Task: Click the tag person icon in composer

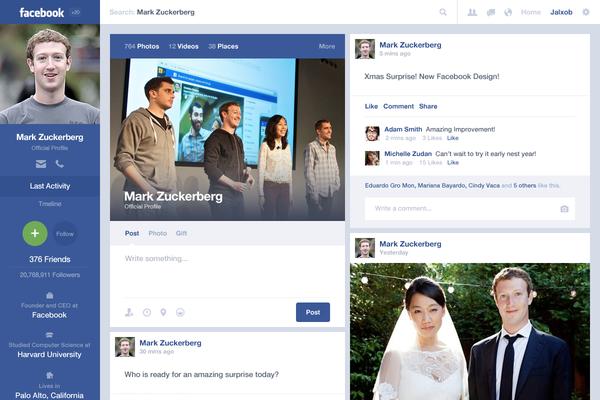Action: coord(129,312)
